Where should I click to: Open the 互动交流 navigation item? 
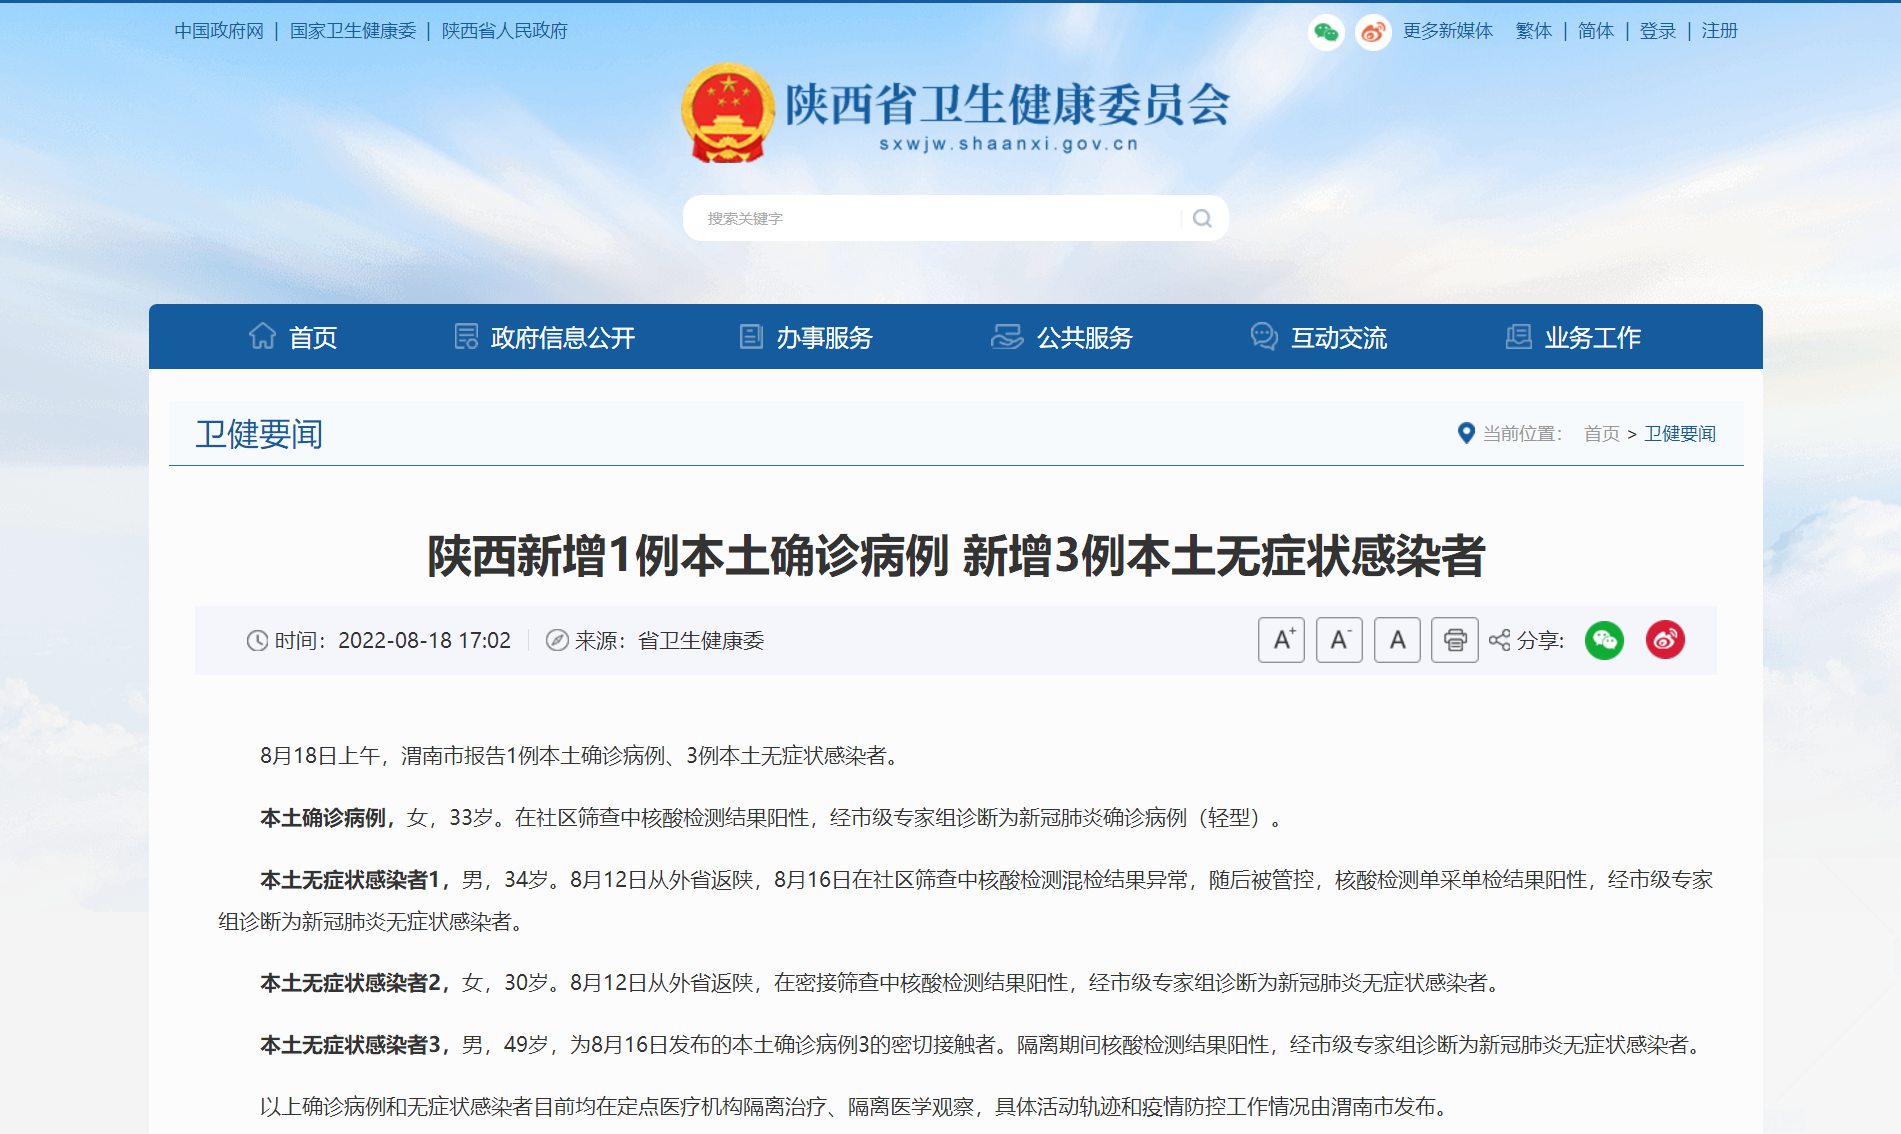(1319, 338)
